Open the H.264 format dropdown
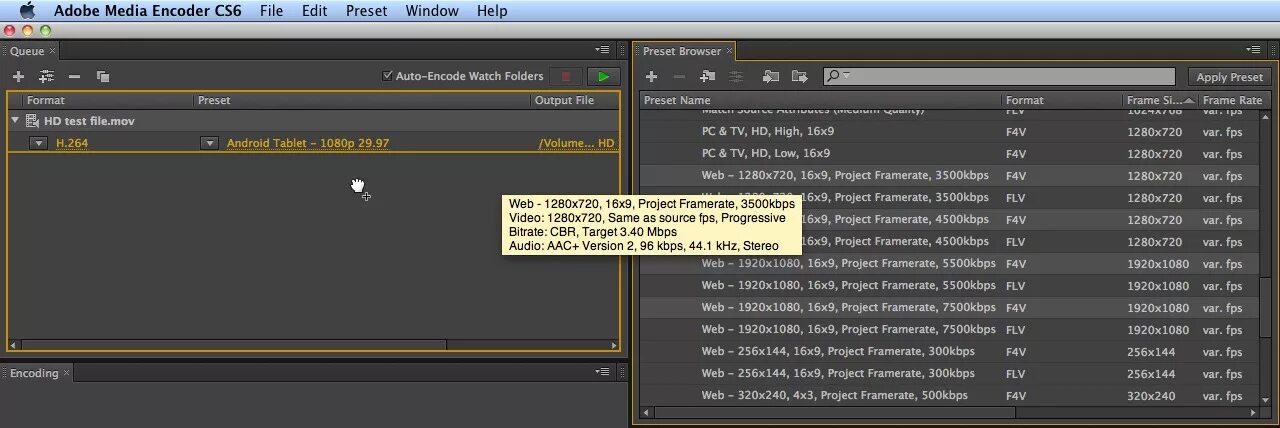 click(38, 143)
